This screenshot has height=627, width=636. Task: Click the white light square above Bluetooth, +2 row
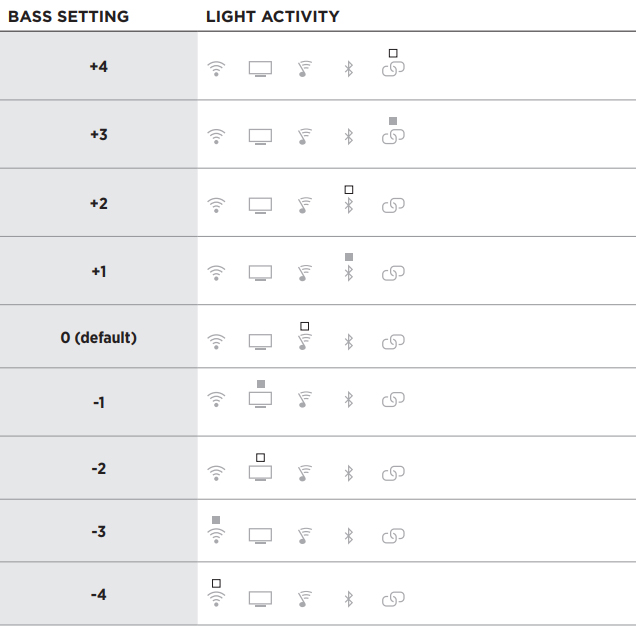(x=349, y=189)
